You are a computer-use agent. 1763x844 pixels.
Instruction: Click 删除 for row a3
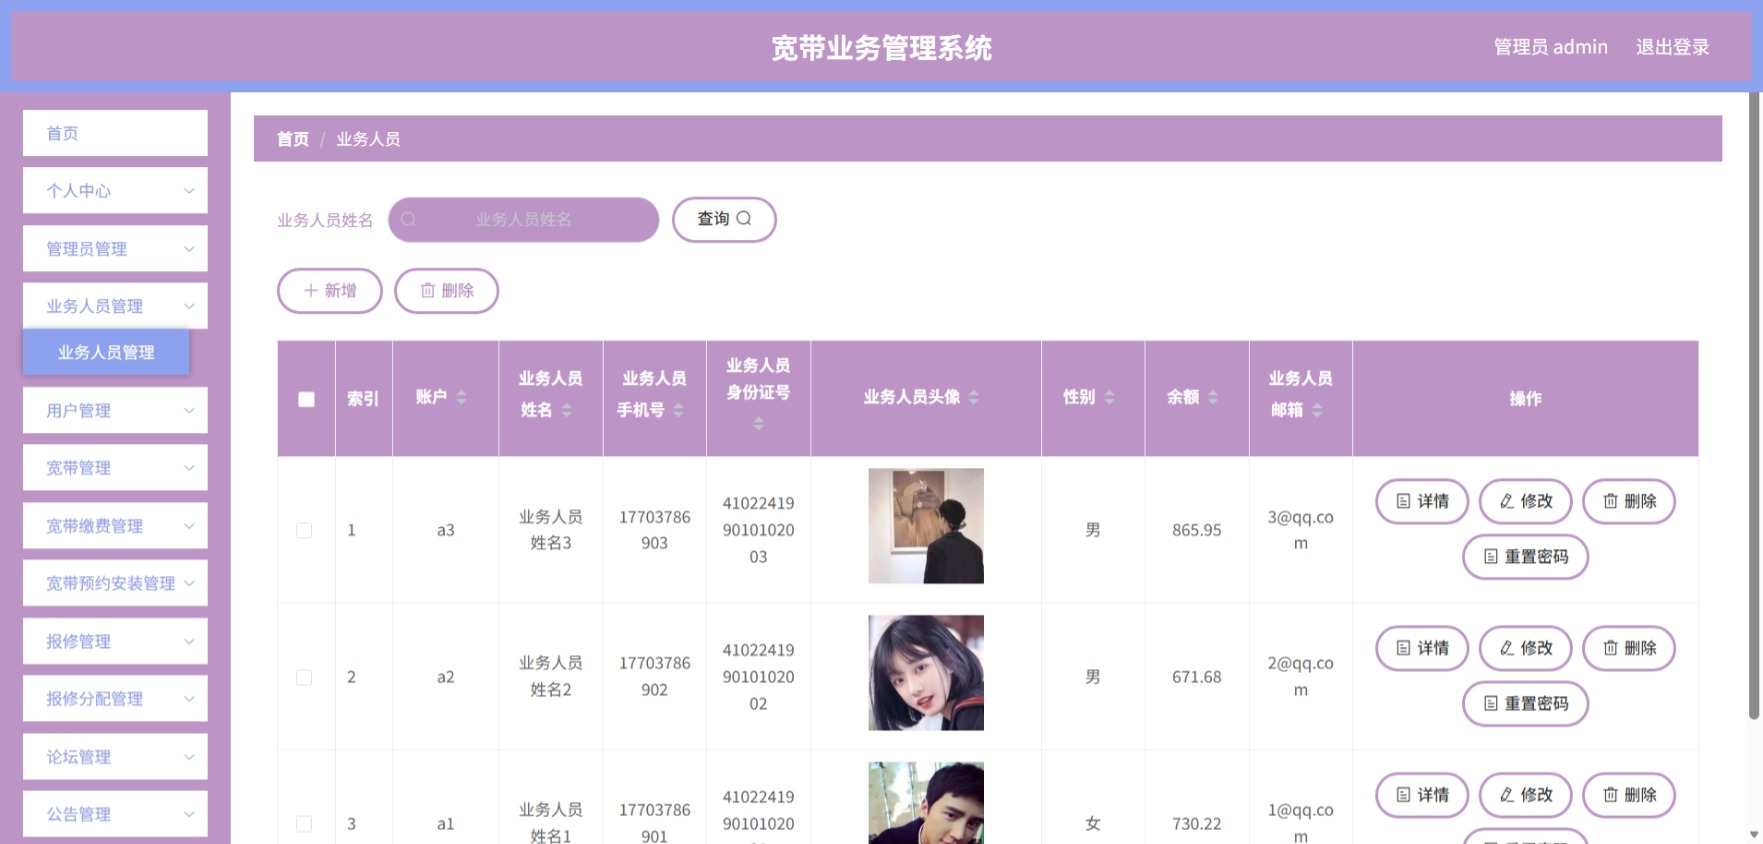[x=1629, y=501]
